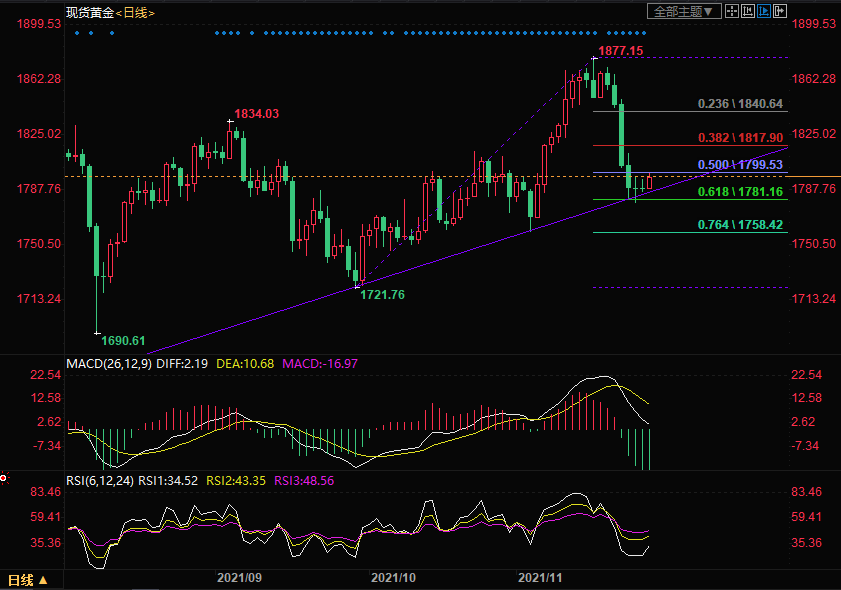841x590 pixels.
Task: Click the 1721.76 swing low label
Action: 381,295
